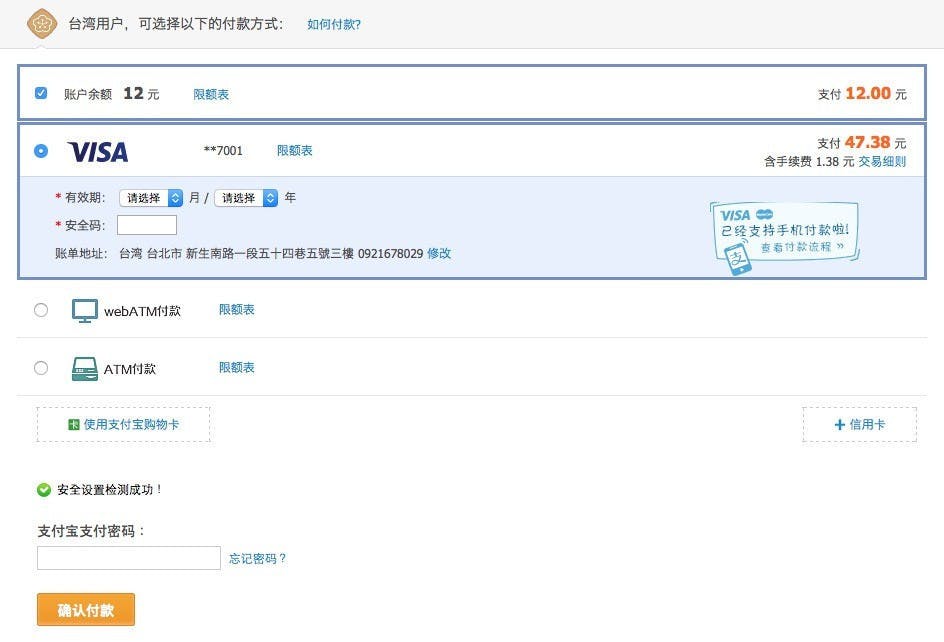Open the 交易细则 transaction rules link
This screenshot has height=642, width=944.
pyautogui.click(x=882, y=161)
